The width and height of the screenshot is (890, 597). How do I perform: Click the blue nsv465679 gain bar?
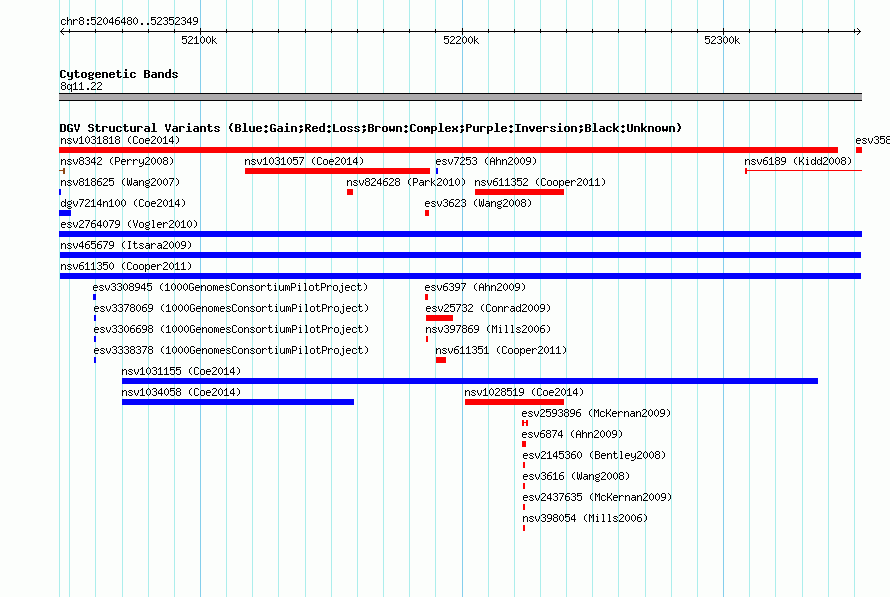(460, 255)
